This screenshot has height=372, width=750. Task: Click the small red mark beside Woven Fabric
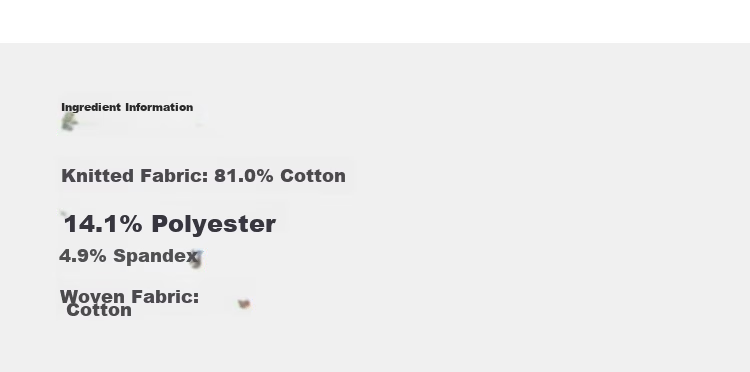(244, 304)
